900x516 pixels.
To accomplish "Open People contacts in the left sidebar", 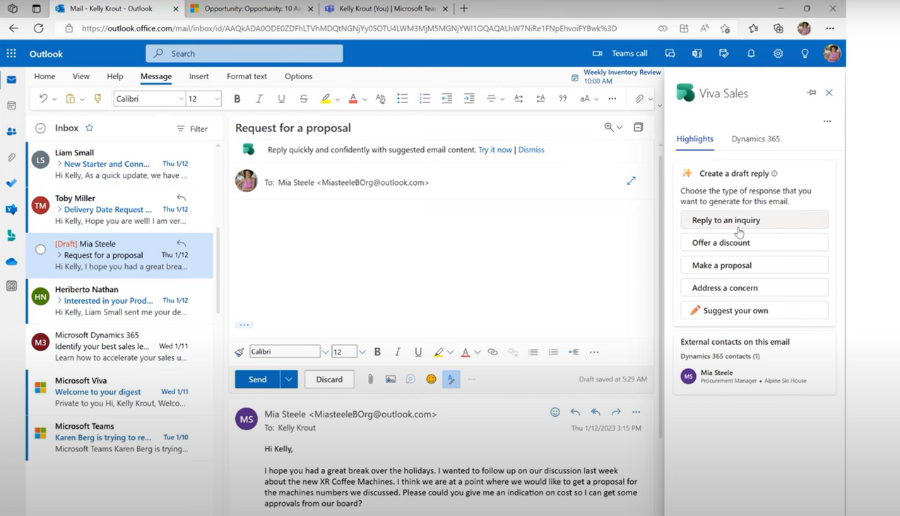I will pyautogui.click(x=12, y=131).
